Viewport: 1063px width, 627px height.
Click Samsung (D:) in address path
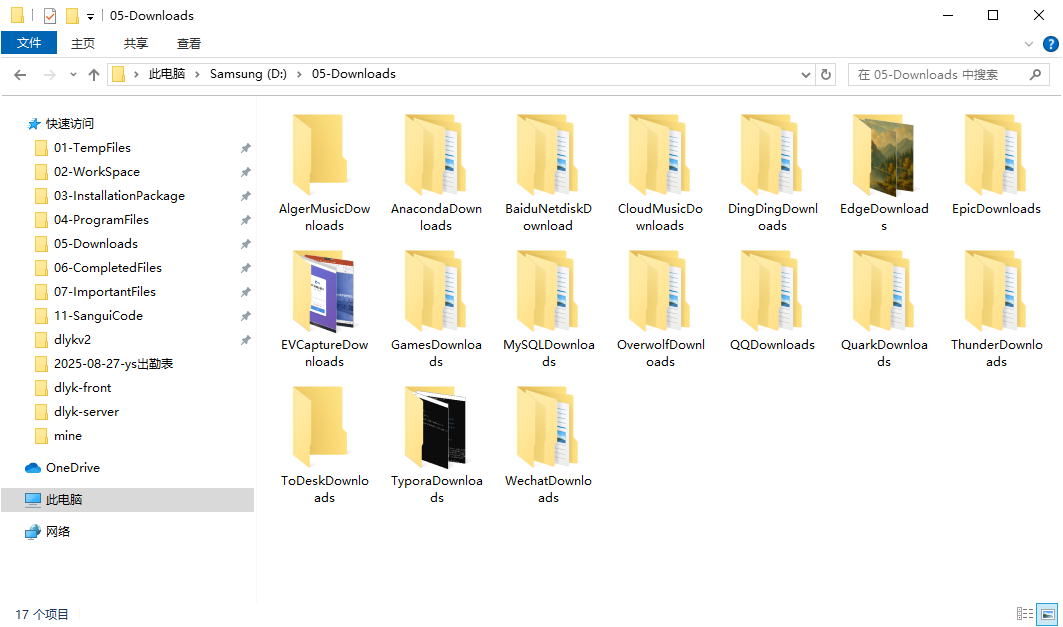tap(248, 74)
